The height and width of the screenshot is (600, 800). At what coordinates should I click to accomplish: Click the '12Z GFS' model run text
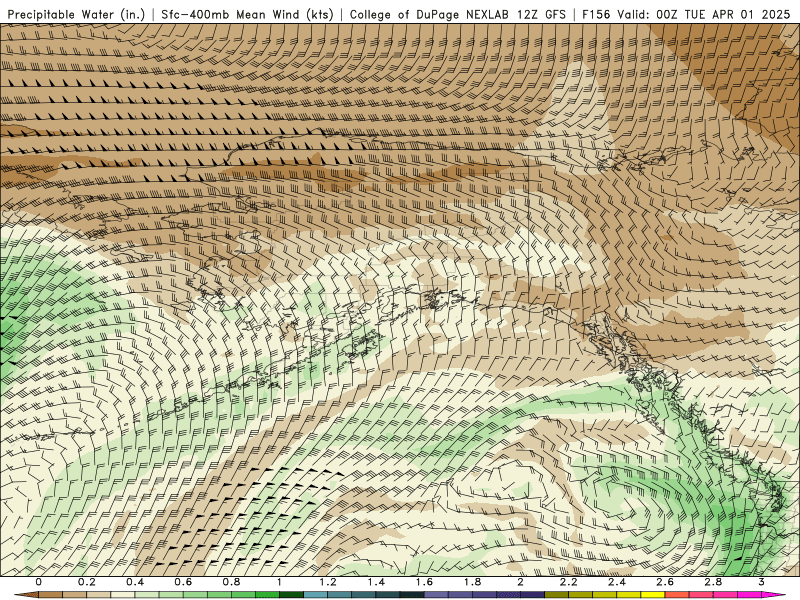541,15
